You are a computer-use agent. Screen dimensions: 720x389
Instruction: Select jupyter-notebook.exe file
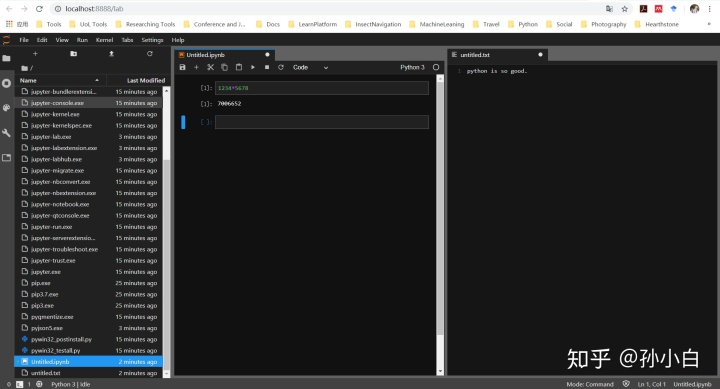[88, 204]
